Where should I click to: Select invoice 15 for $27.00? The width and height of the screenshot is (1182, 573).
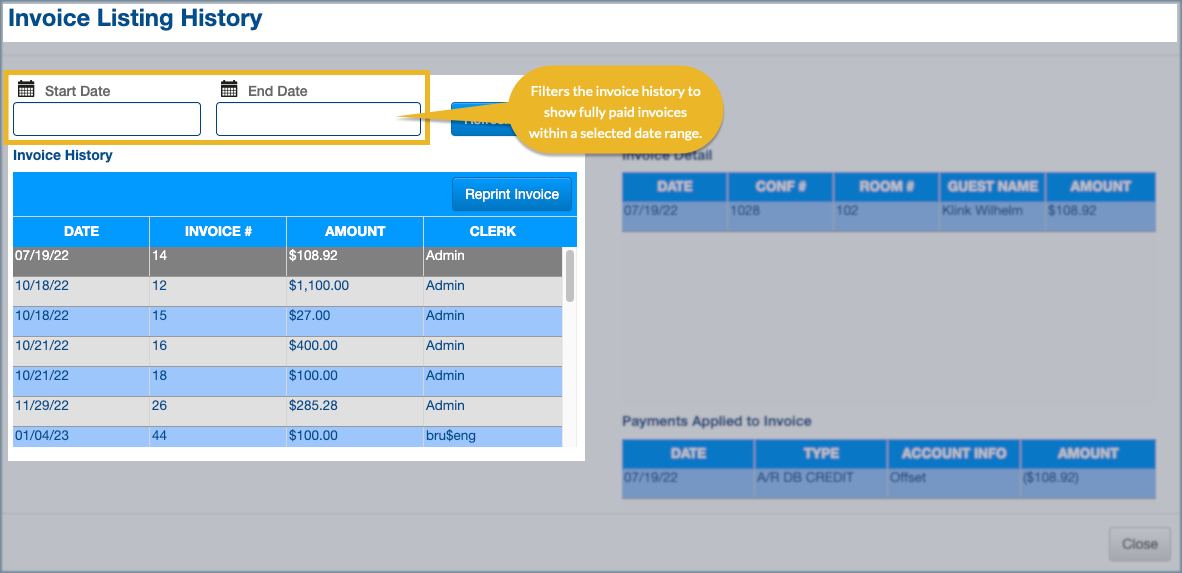[x=287, y=321]
